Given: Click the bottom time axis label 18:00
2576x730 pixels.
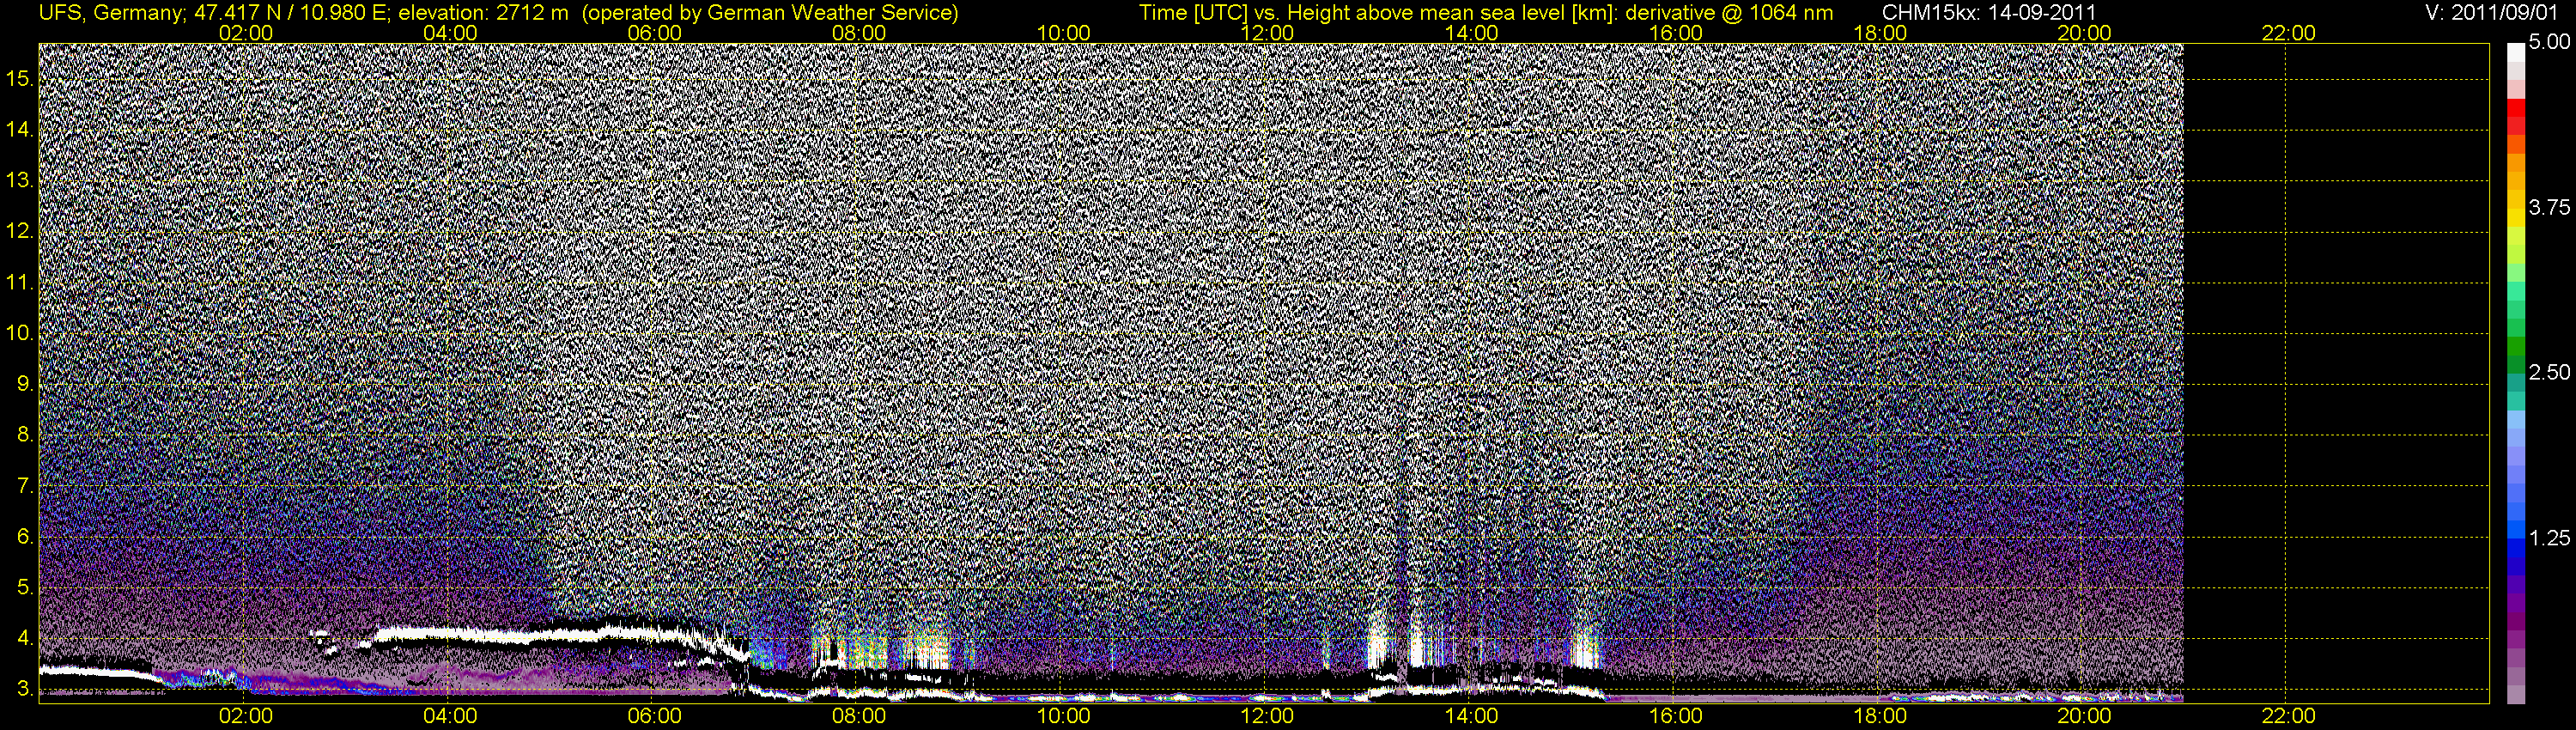Looking at the screenshot, I should 1880,716.
